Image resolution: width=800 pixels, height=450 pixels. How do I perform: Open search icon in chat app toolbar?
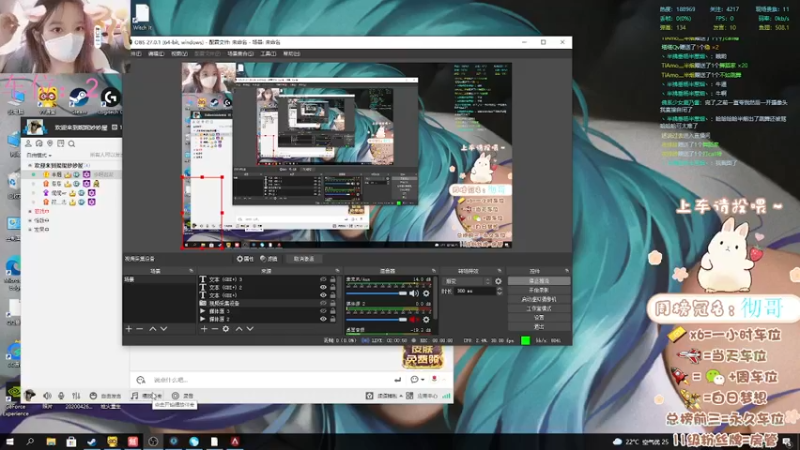click(x=72, y=144)
